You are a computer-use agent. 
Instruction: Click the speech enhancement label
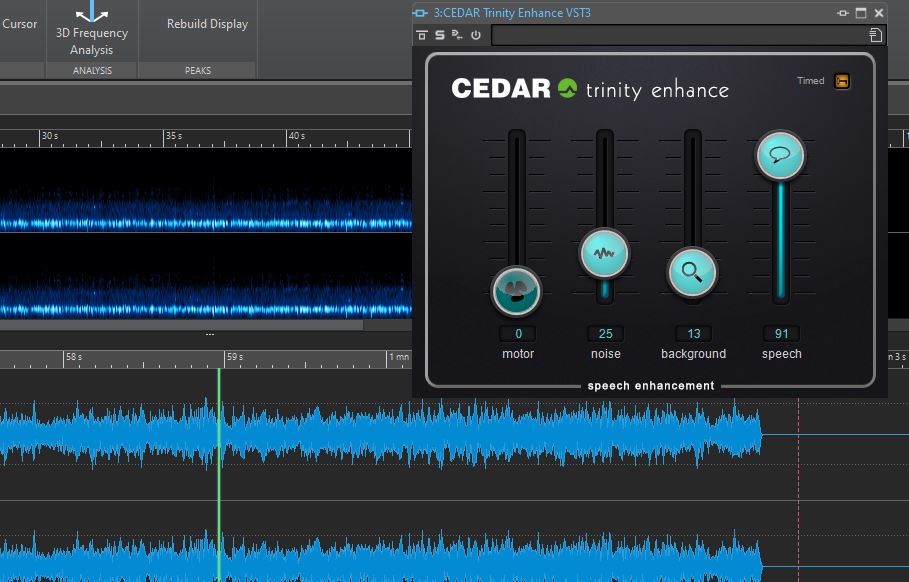point(650,386)
